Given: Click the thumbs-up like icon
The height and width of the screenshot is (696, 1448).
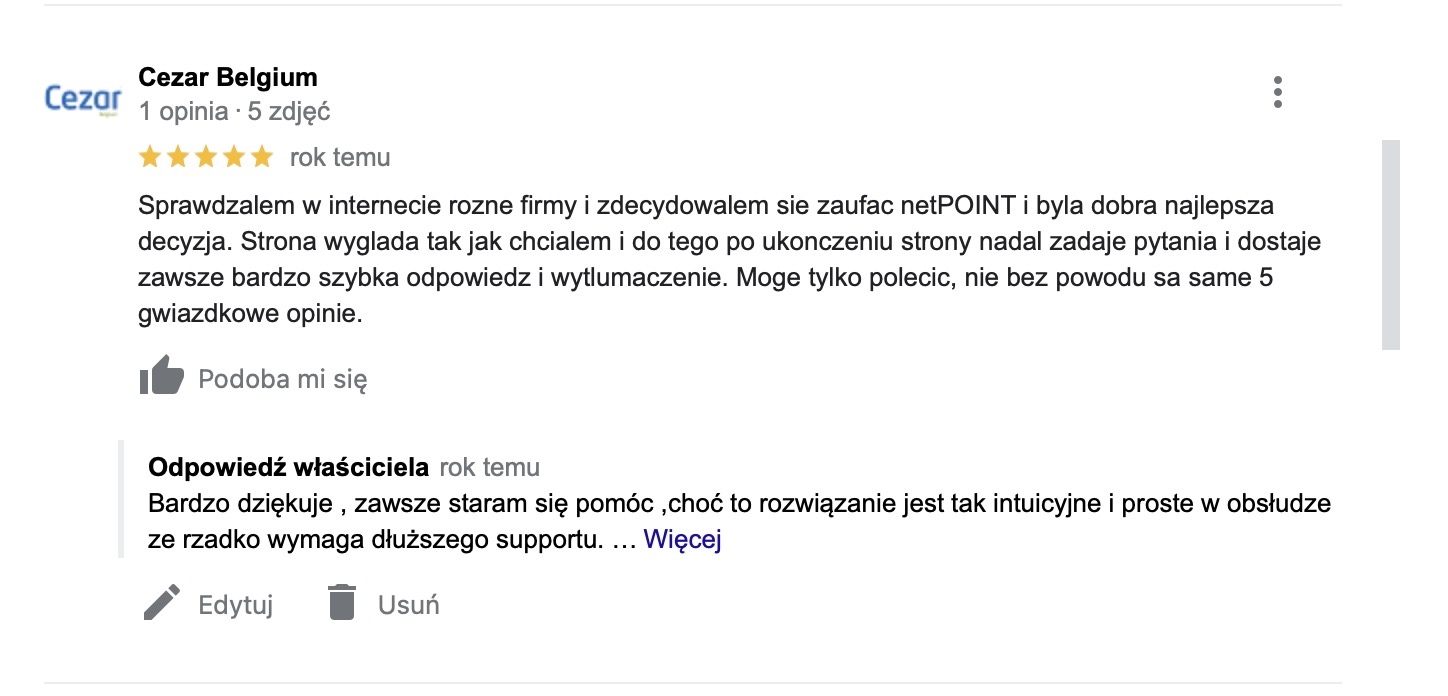Looking at the screenshot, I should 162,378.
